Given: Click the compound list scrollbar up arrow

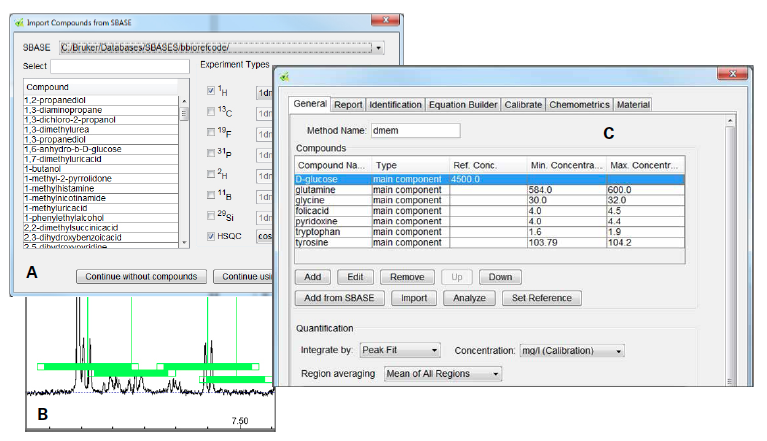Looking at the screenshot, I should [x=184, y=101].
